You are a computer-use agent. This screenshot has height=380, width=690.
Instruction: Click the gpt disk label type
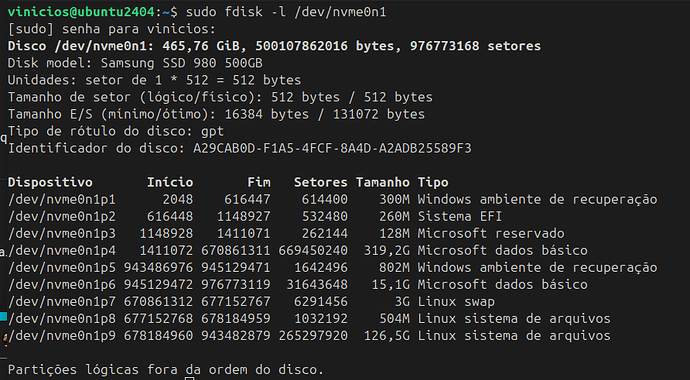point(213,132)
